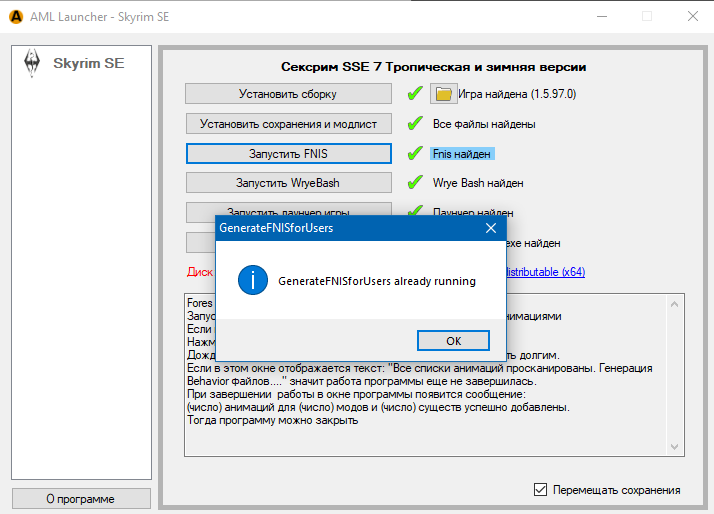The image size is (714, 514).
Task: Click Установить сохранения и модлист button
Action: click(x=288, y=124)
